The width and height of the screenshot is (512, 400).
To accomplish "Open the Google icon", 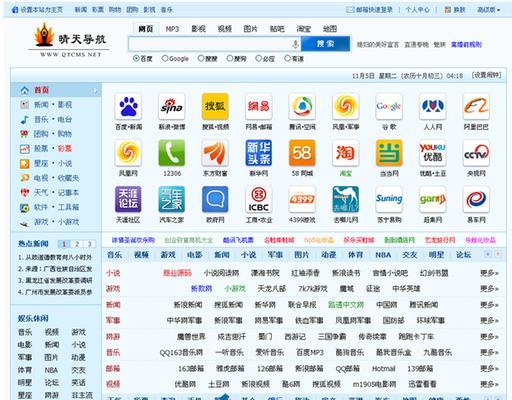I will coord(389,106).
